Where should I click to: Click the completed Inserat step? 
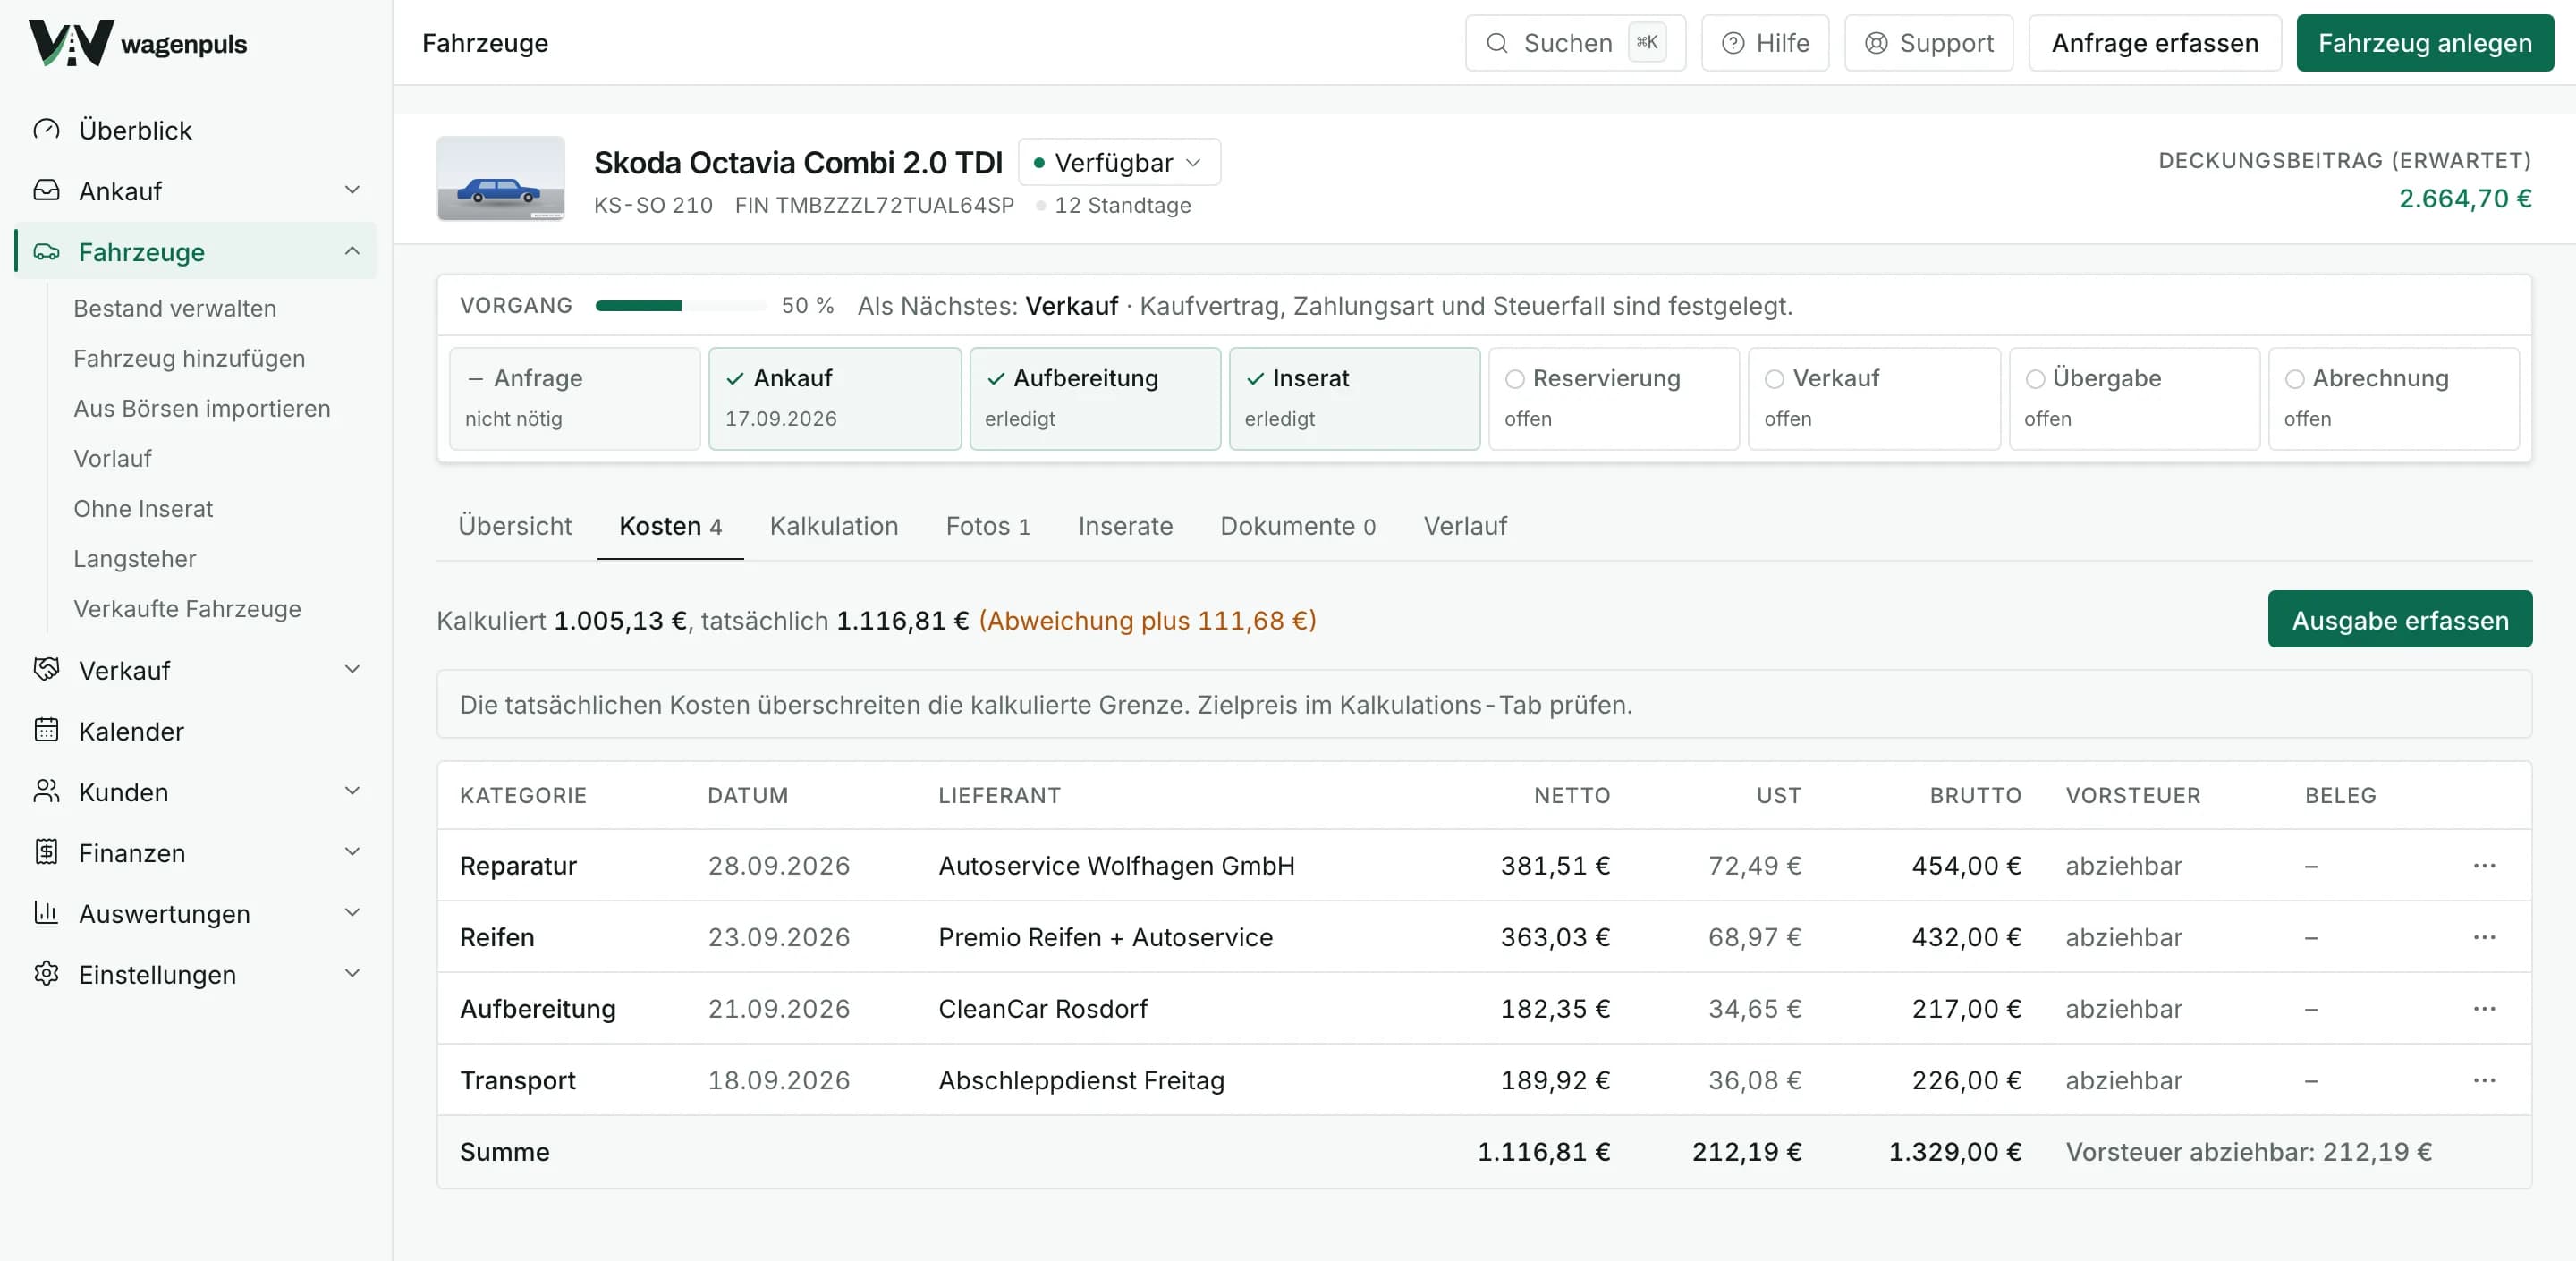pyautogui.click(x=1354, y=399)
